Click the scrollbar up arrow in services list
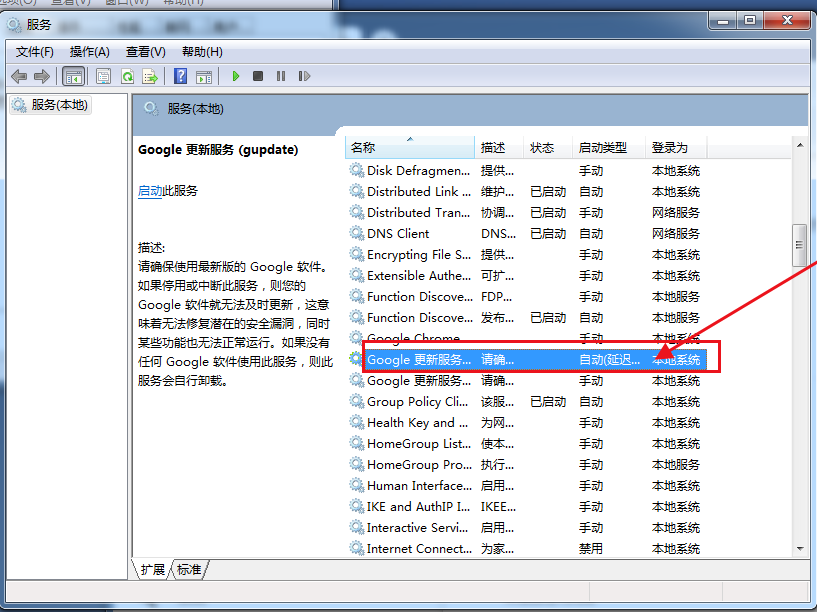817x612 pixels. coord(800,145)
